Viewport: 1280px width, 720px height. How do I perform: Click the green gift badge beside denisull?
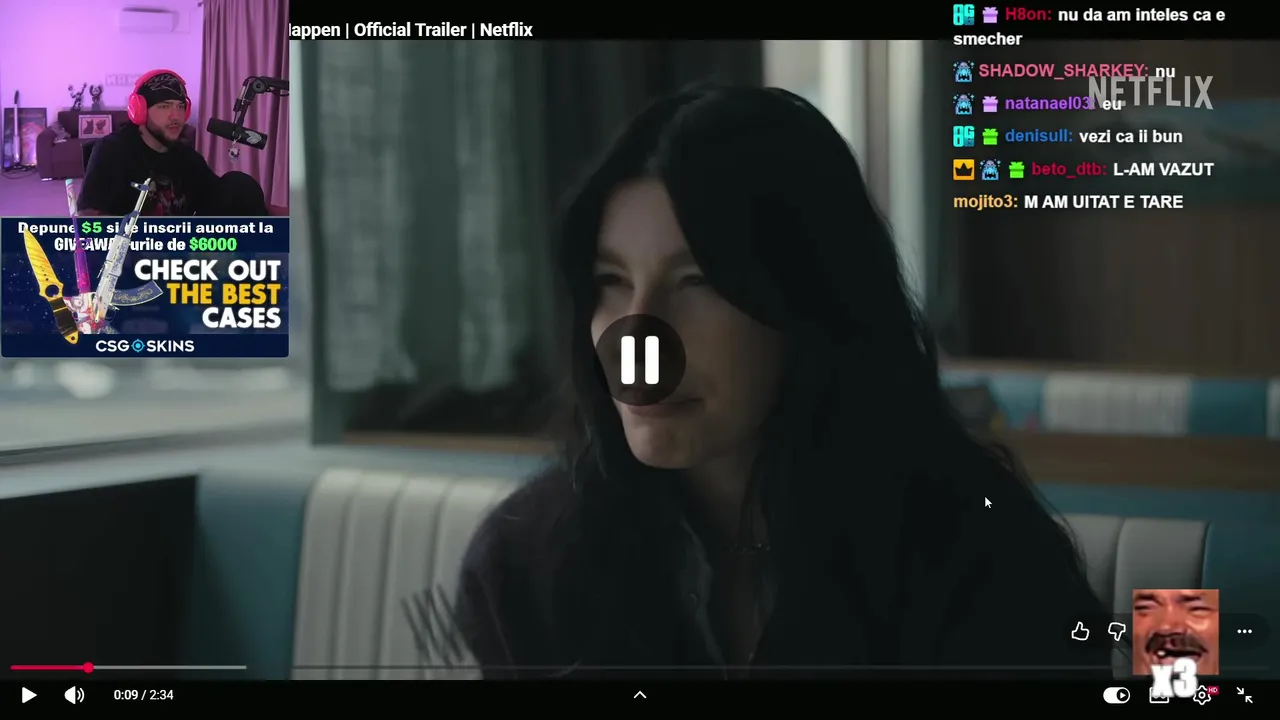(x=990, y=137)
